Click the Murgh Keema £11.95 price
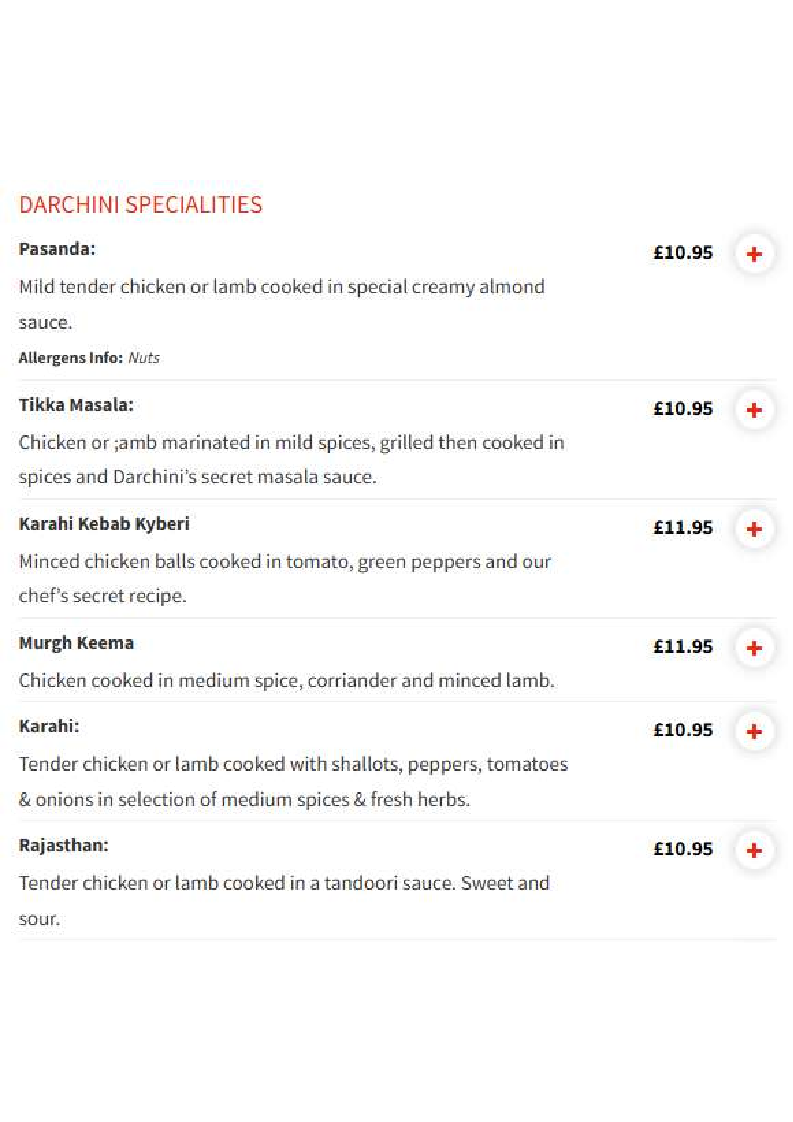Viewport: 793px width, 1122px height. point(683,646)
